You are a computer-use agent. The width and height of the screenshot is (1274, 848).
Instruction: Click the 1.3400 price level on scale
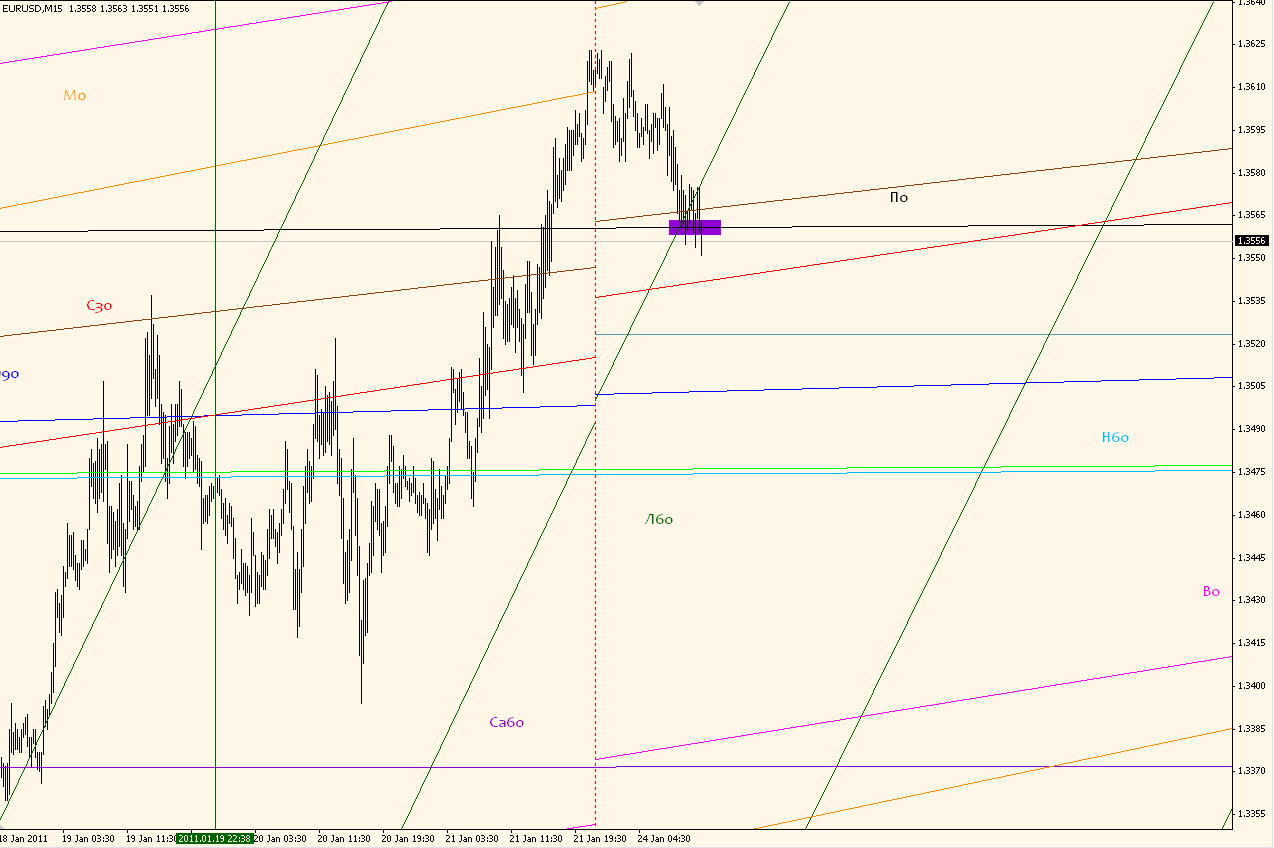coord(1253,686)
